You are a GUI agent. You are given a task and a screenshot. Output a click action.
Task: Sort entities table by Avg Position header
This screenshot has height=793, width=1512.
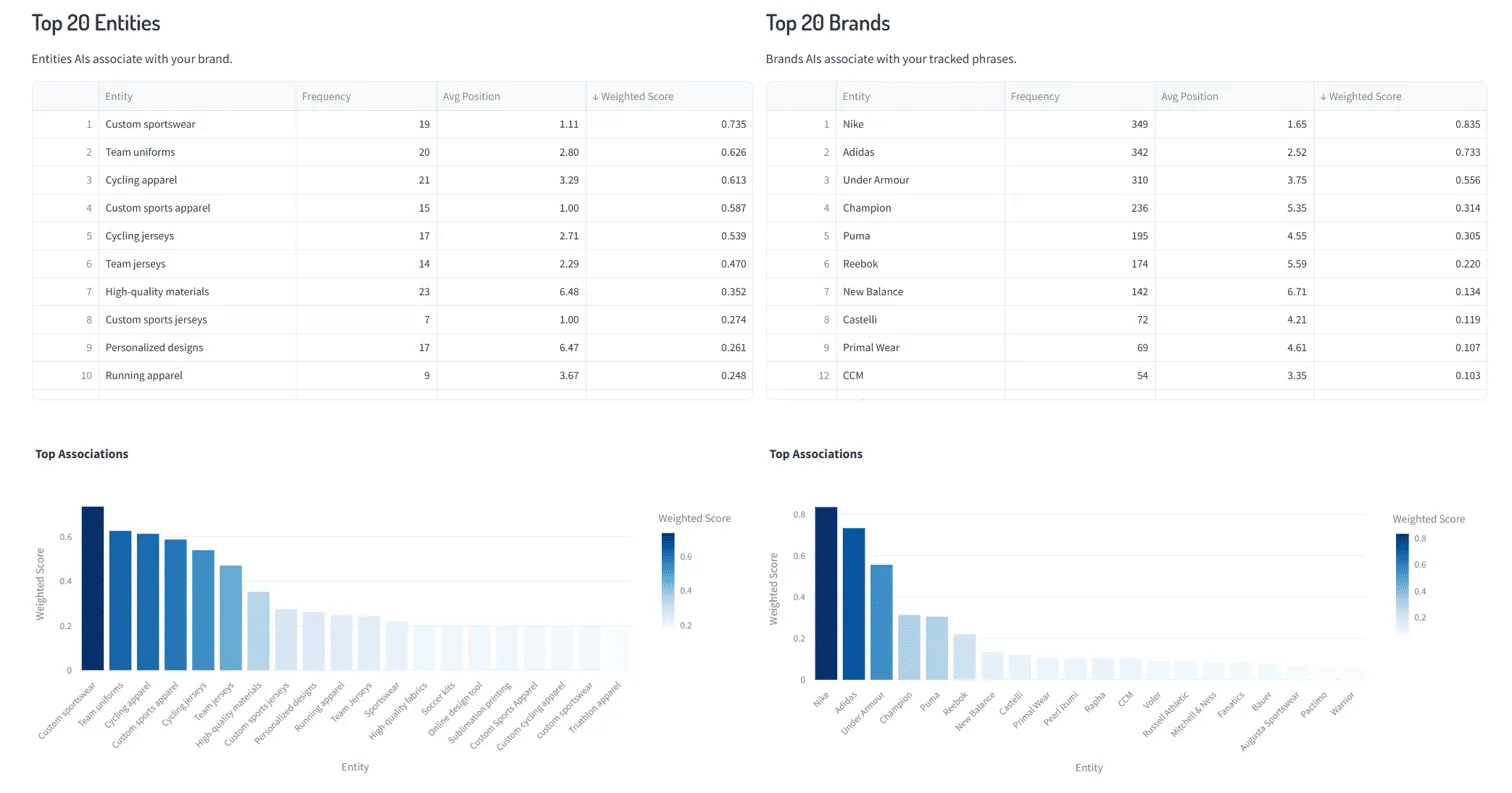(511, 96)
